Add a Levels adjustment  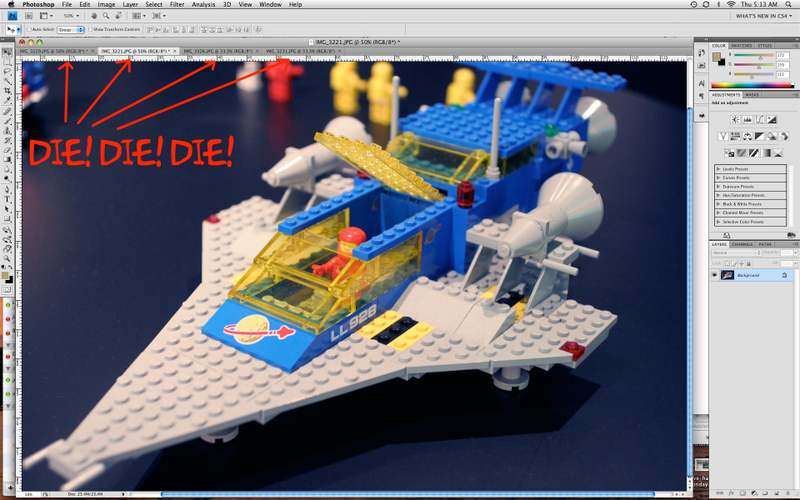[747, 119]
